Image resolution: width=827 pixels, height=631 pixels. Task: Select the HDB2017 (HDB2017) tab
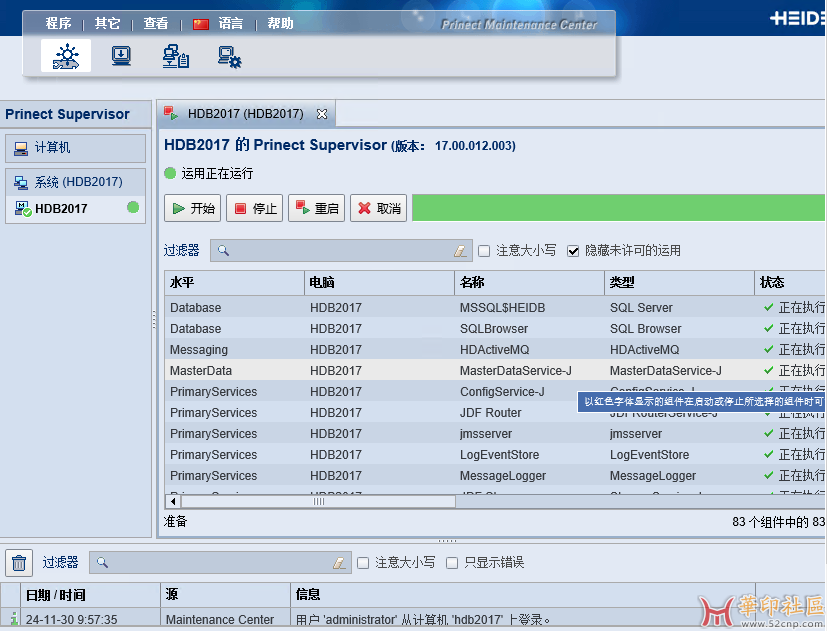point(246,113)
